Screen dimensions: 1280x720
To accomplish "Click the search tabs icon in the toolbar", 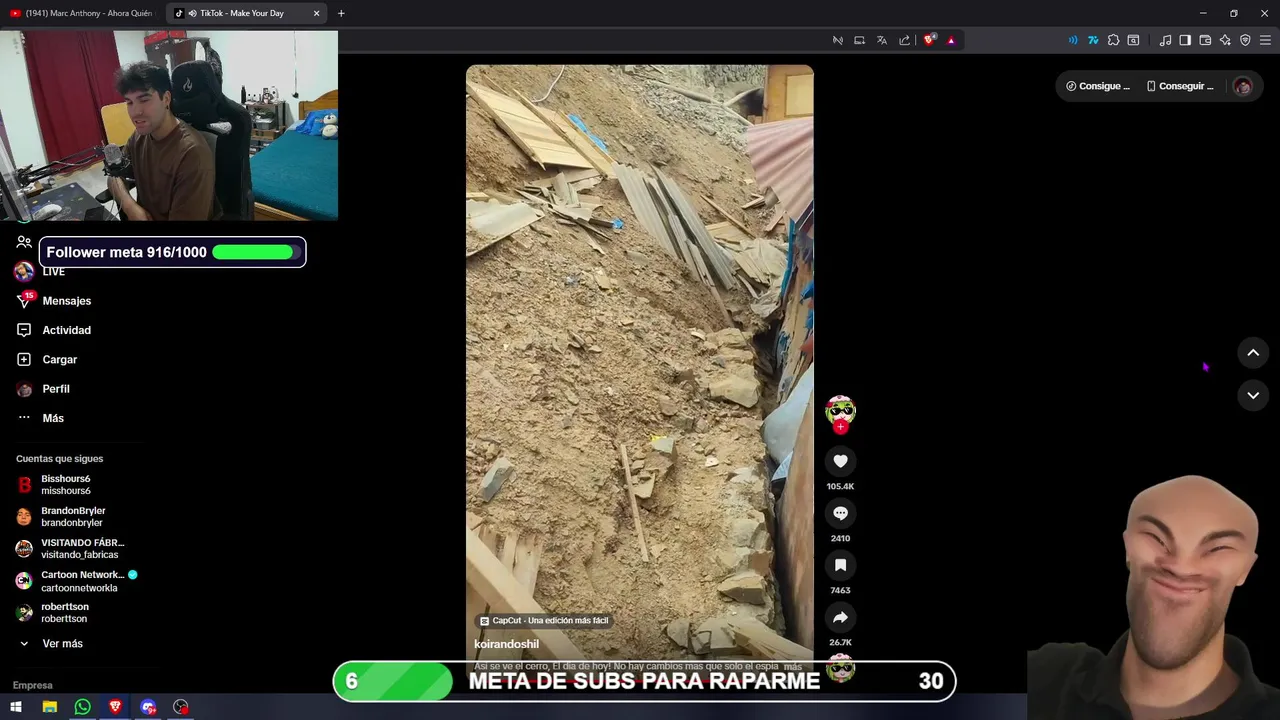I will click(1133, 40).
